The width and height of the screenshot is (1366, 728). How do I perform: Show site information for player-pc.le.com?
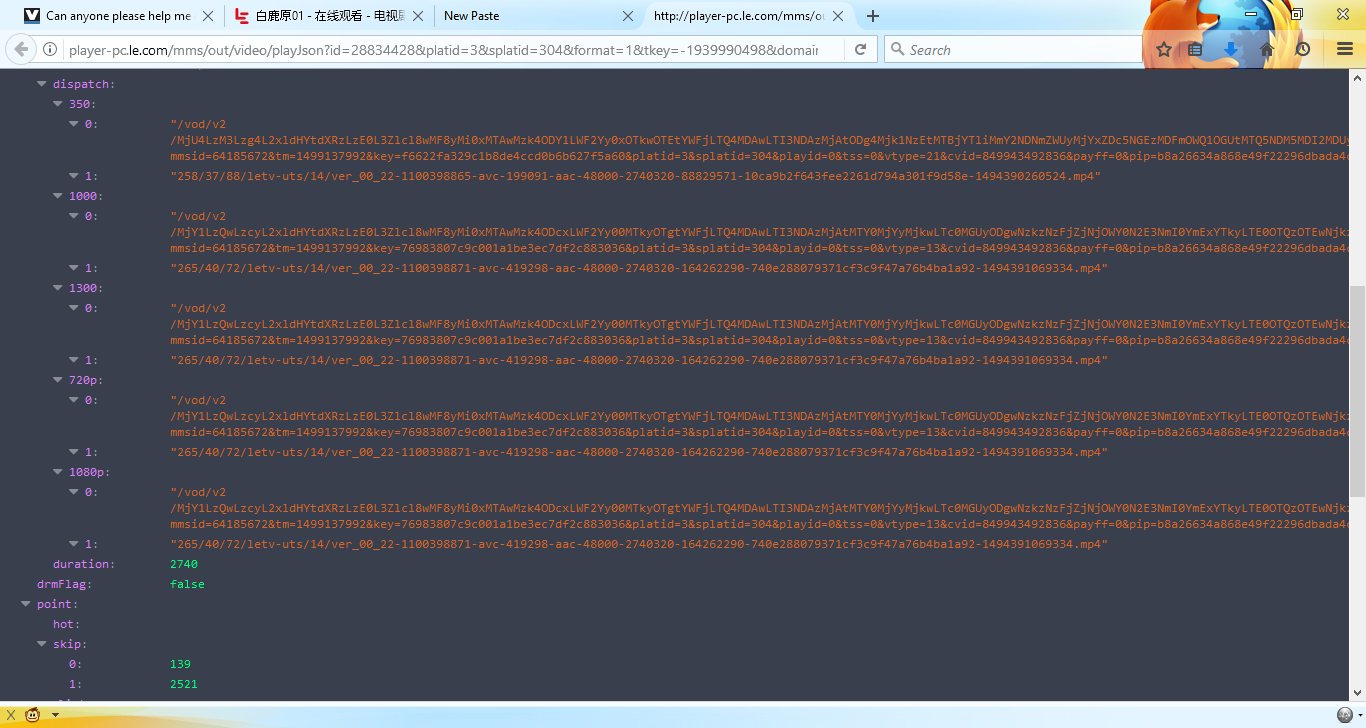49,49
